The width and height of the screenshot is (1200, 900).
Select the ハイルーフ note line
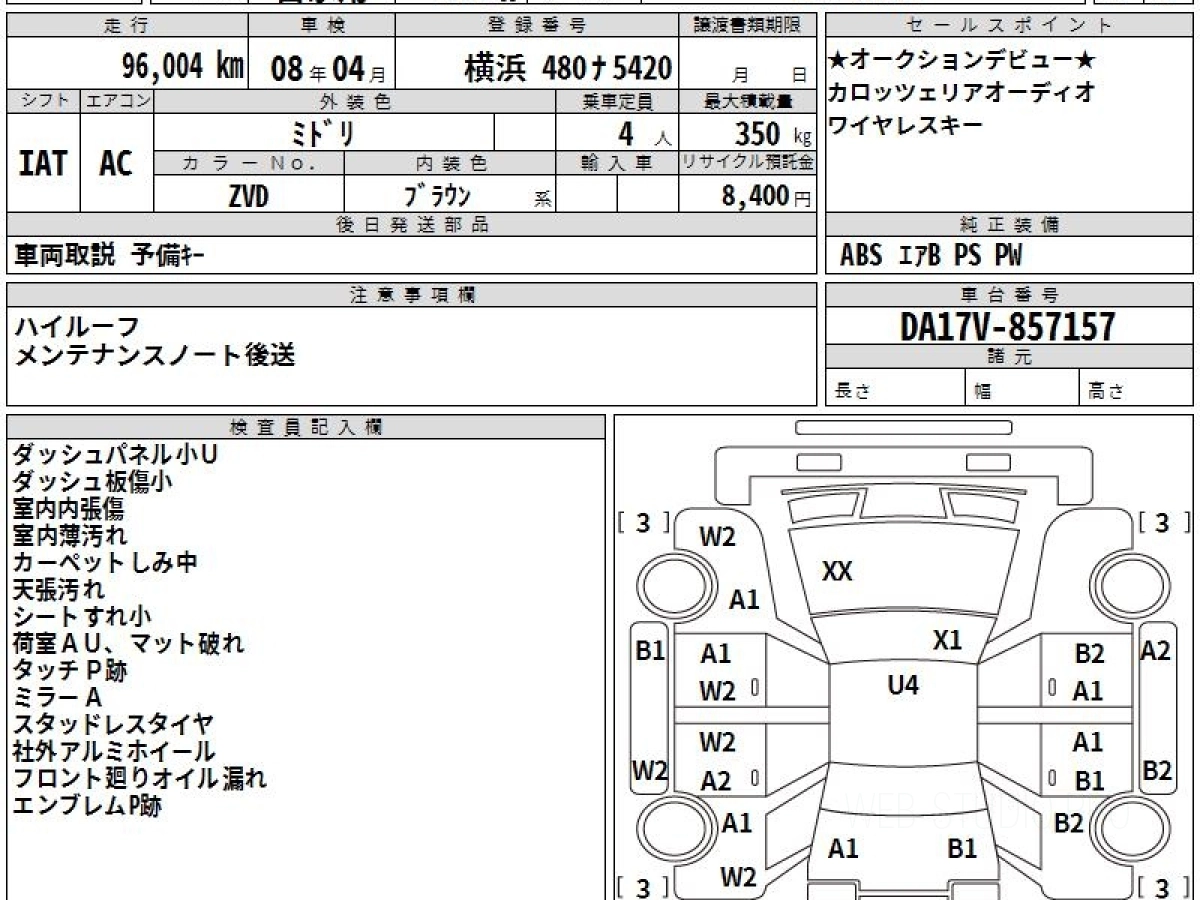pos(77,326)
